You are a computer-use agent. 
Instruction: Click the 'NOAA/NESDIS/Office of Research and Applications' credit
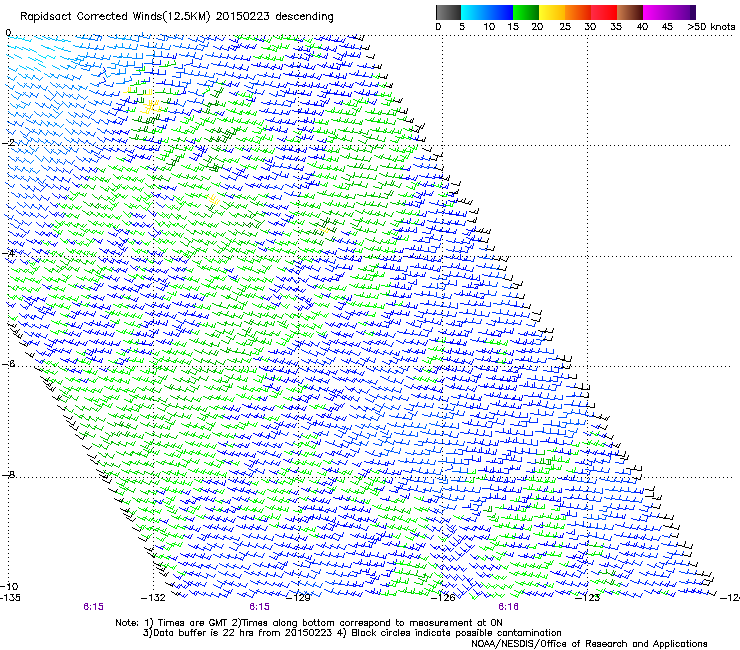tap(589, 644)
